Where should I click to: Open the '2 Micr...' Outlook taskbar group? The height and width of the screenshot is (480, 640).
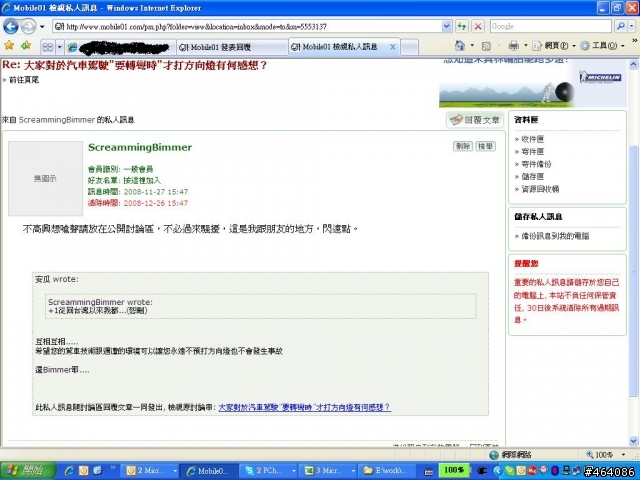(151, 471)
